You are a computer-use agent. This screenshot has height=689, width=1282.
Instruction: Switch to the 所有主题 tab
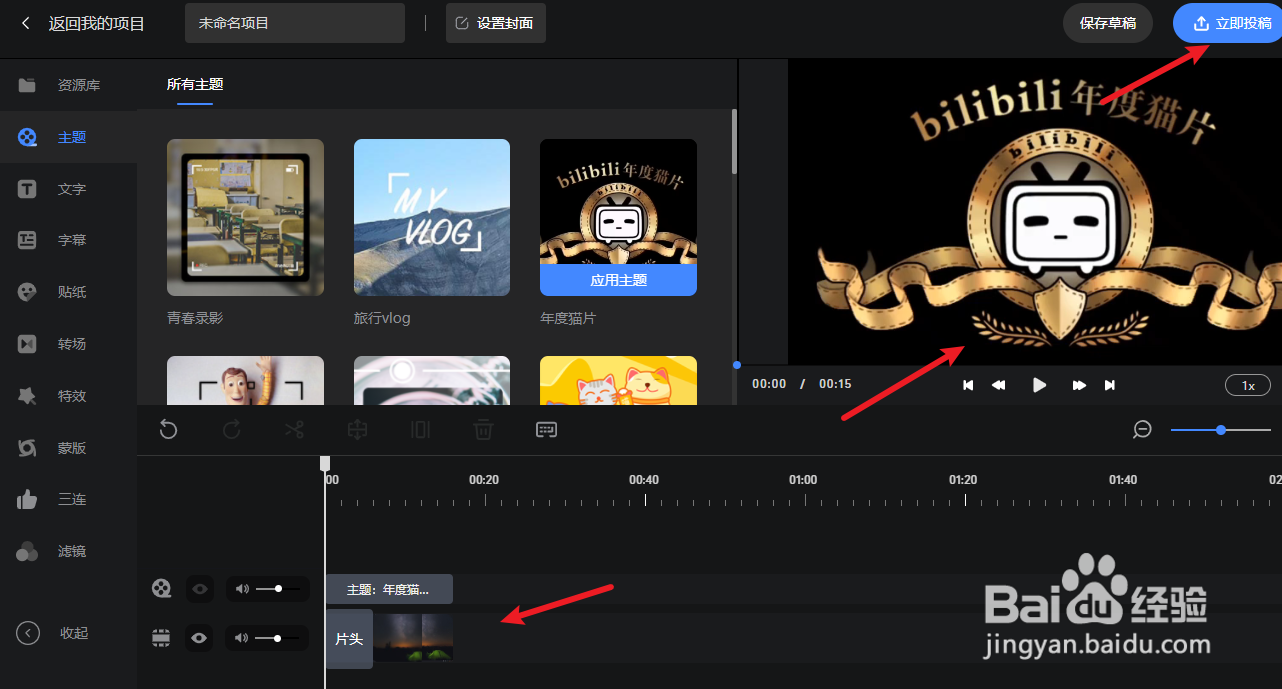[x=195, y=84]
